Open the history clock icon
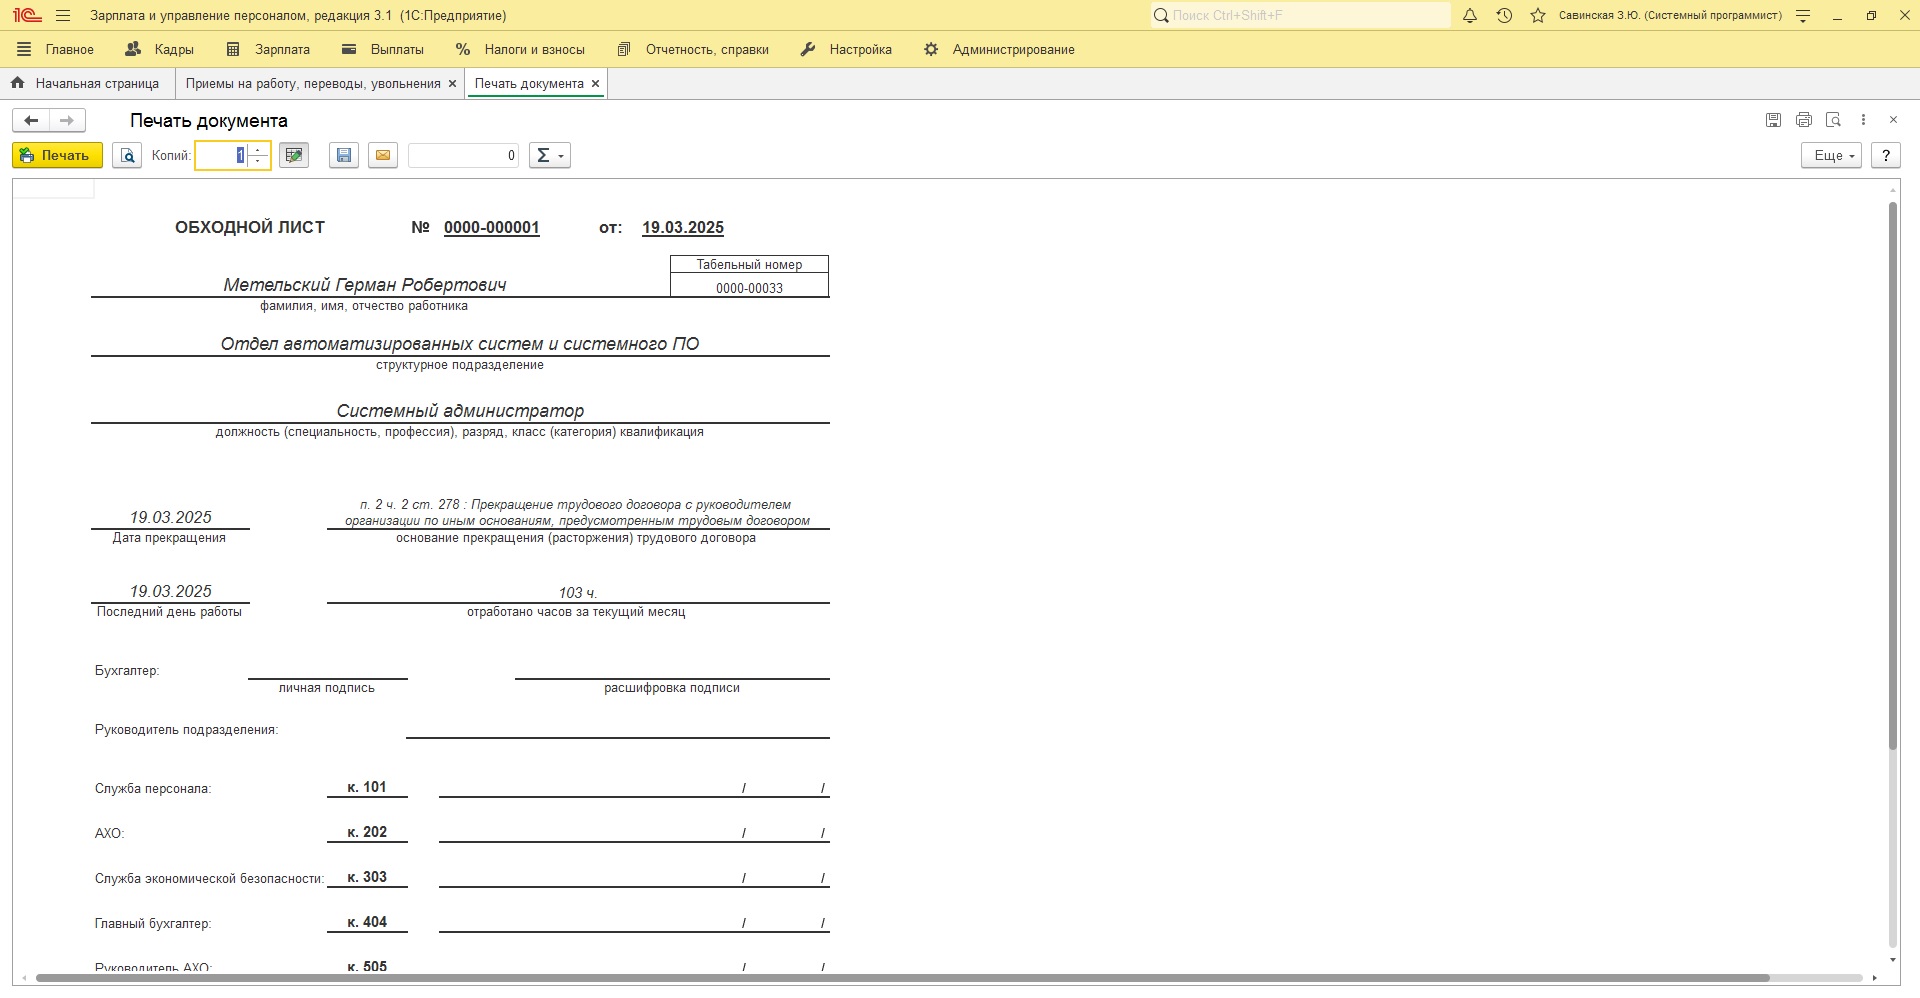The height and width of the screenshot is (998, 1920). tap(1504, 16)
